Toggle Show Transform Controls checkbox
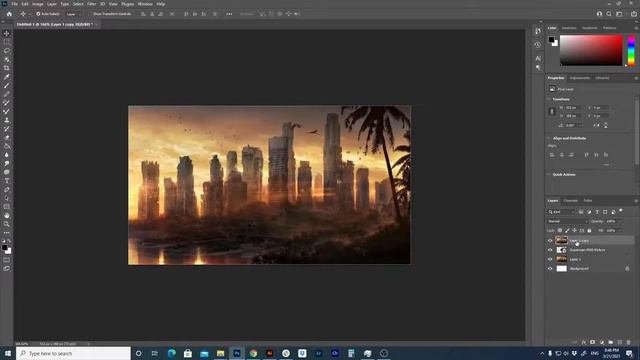The width and height of the screenshot is (640, 360). 90,14
